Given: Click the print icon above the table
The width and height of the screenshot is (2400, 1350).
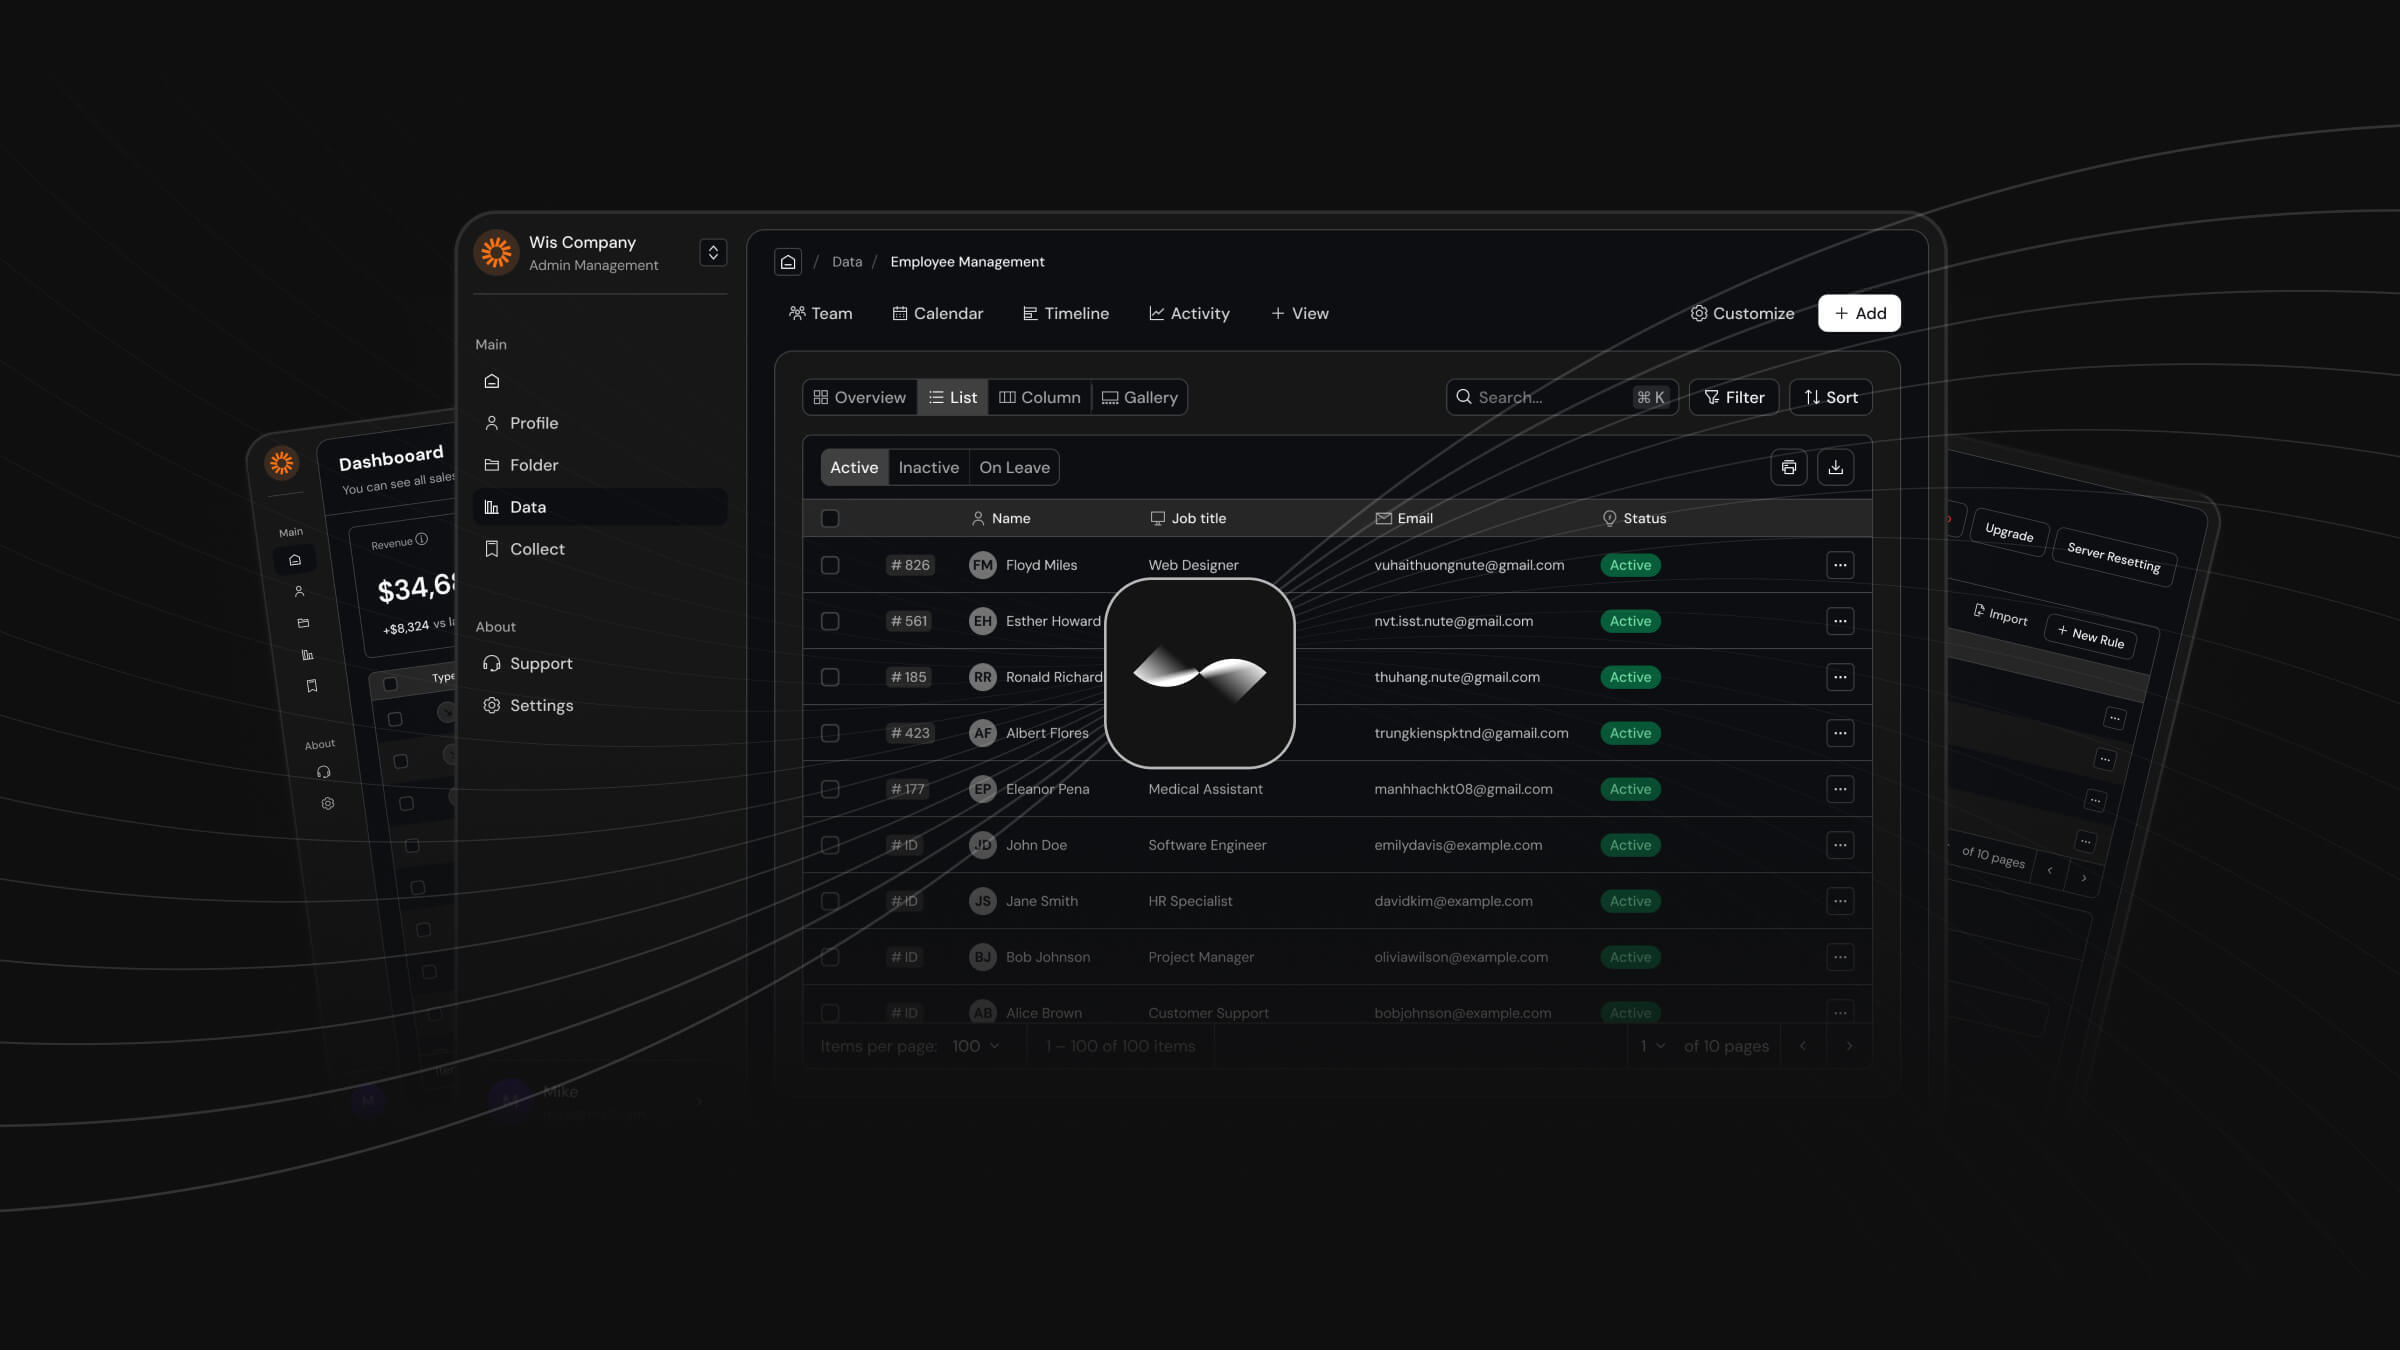Looking at the screenshot, I should tap(1789, 467).
